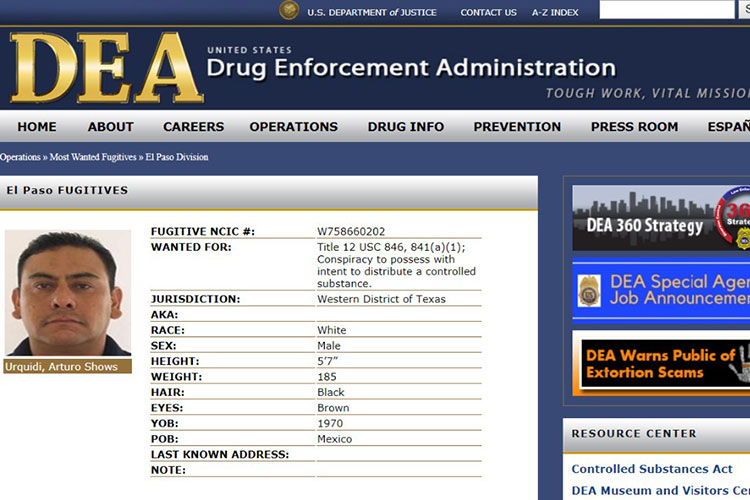Click the Most Wanted Fugitives breadcrumb
The width and height of the screenshot is (750, 500).
(x=93, y=157)
